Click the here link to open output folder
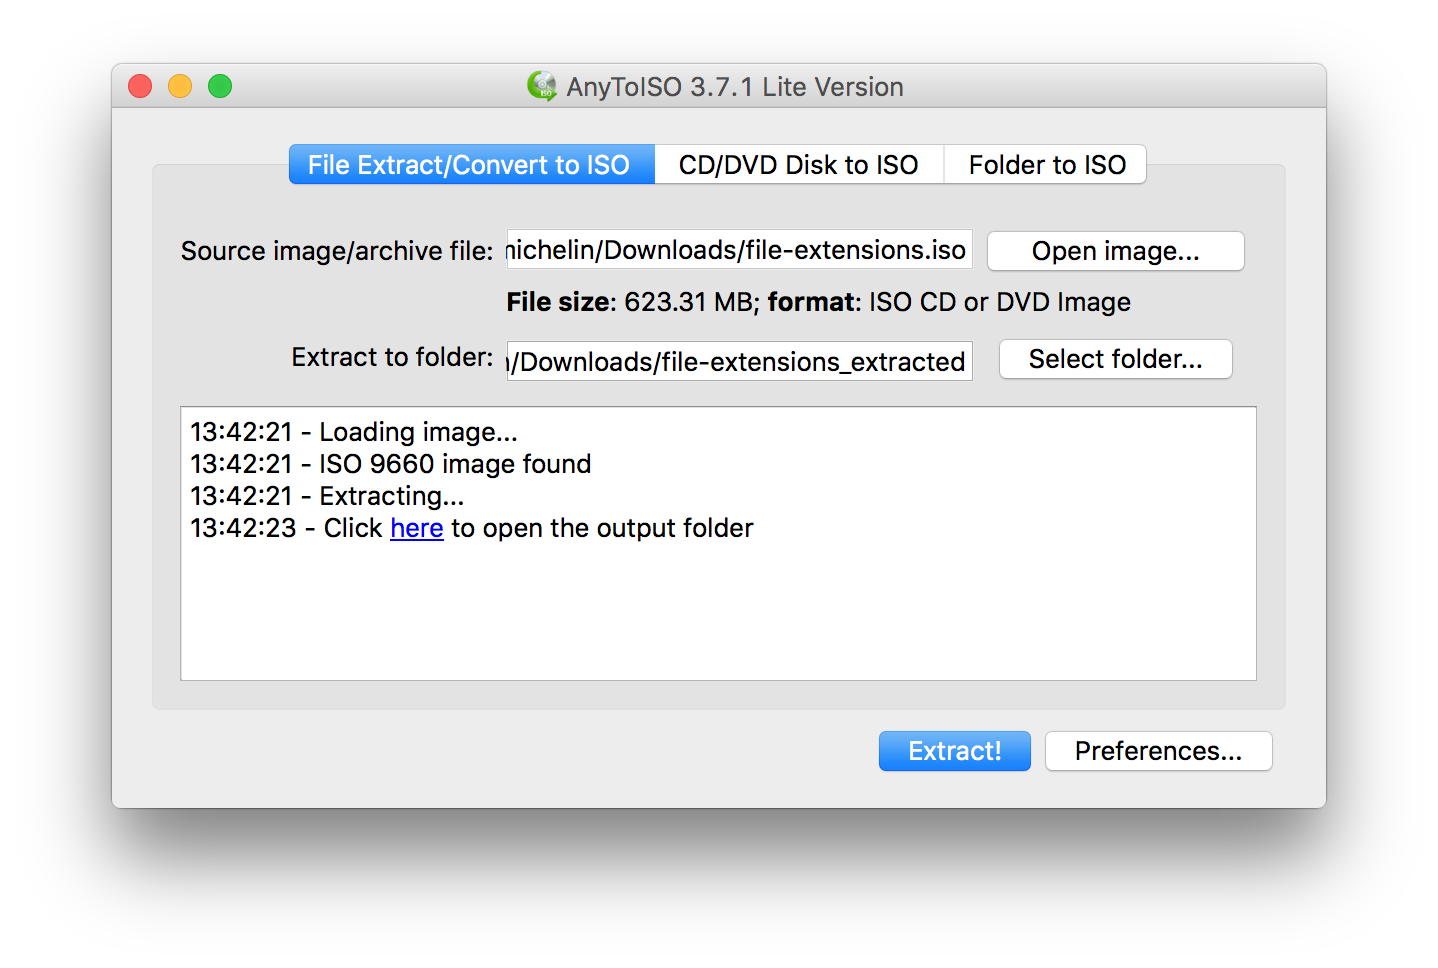Image resolution: width=1438 pixels, height=968 pixels. pyautogui.click(x=416, y=528)
